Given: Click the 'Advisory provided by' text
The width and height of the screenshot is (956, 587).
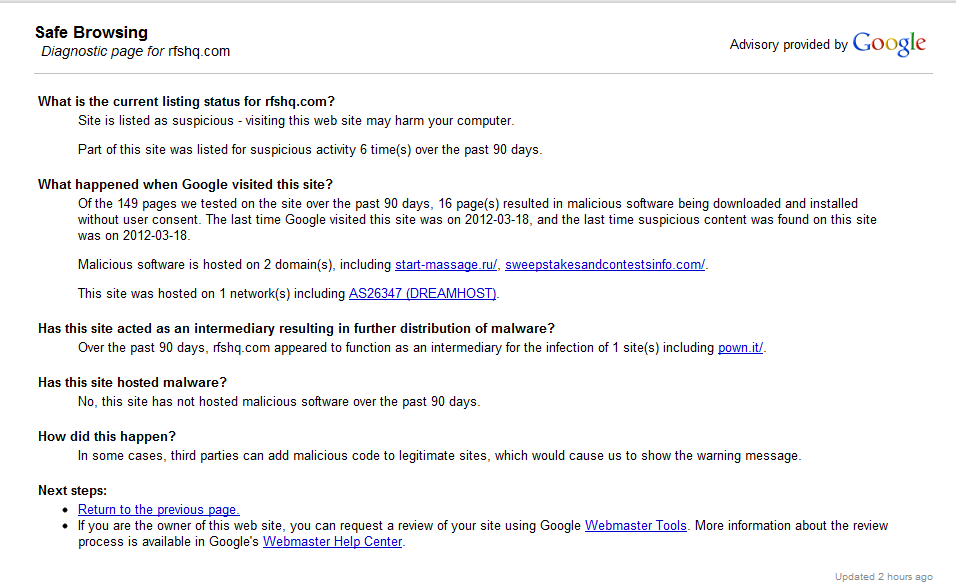Looking at the screenshot, I should pyautogui.click(x=788, y=45).
